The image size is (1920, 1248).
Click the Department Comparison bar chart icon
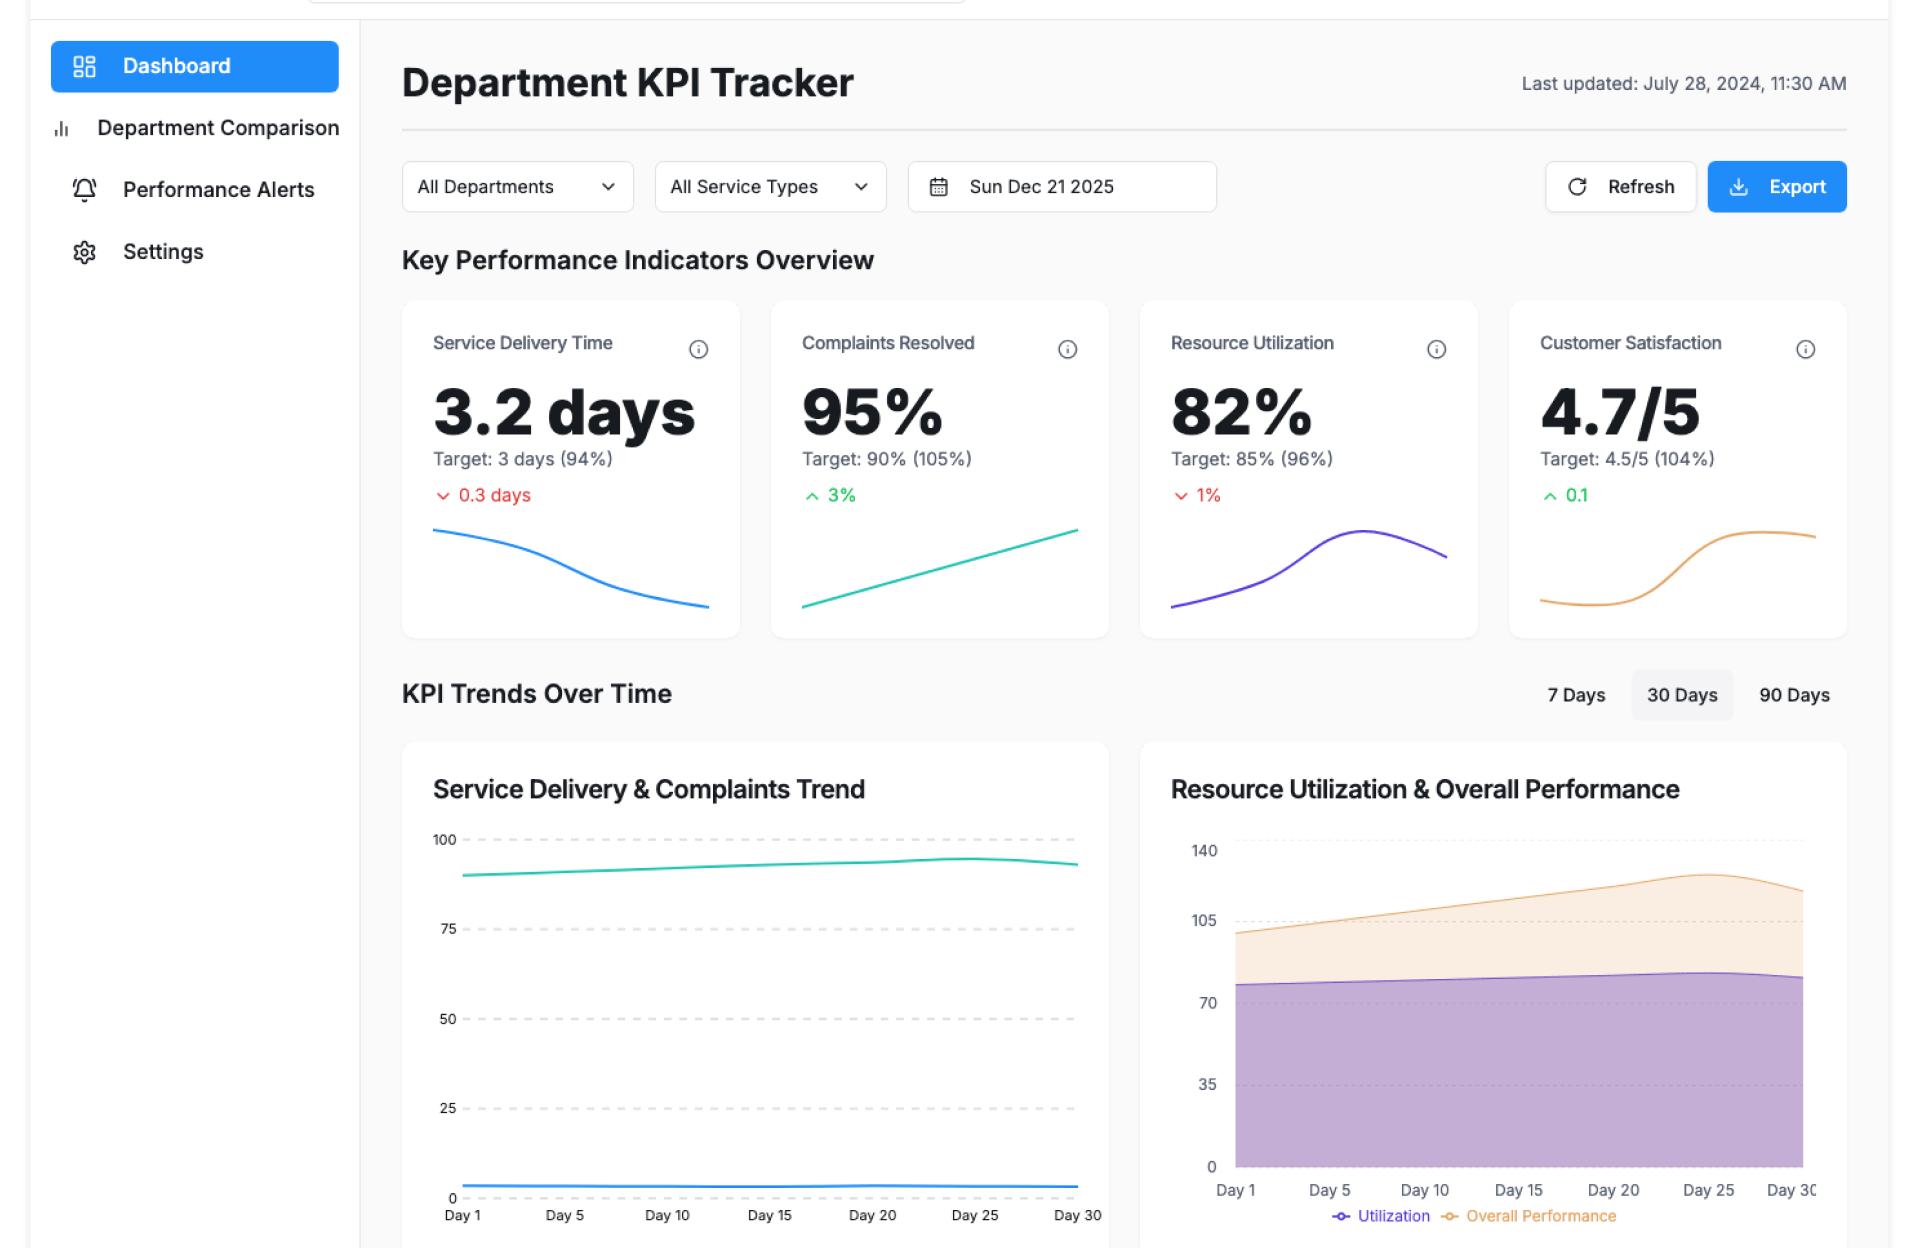click(x=62, y=129)
